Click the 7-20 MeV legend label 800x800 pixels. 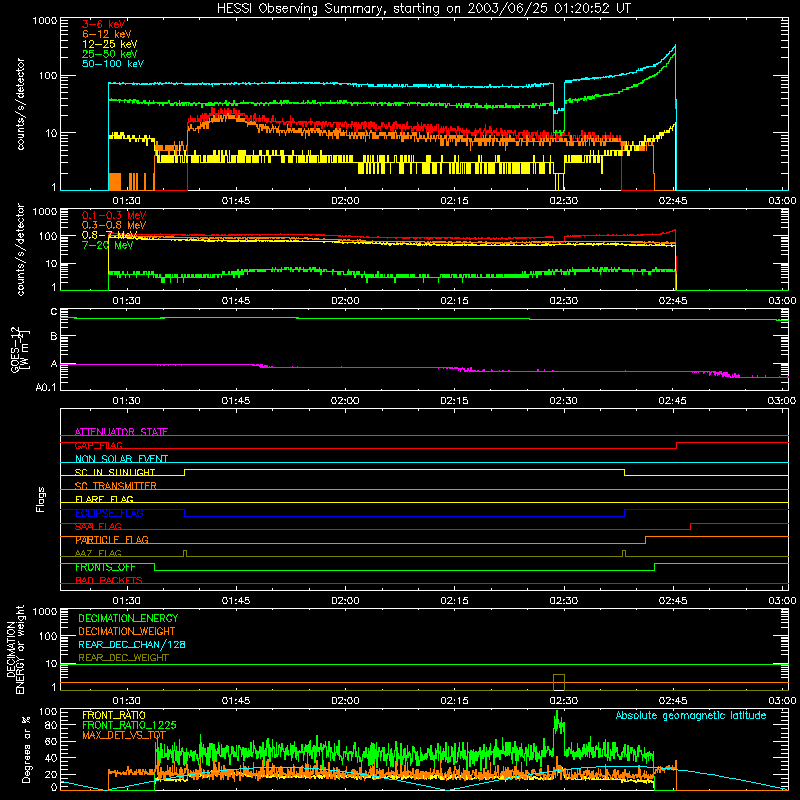click(108, 245)
